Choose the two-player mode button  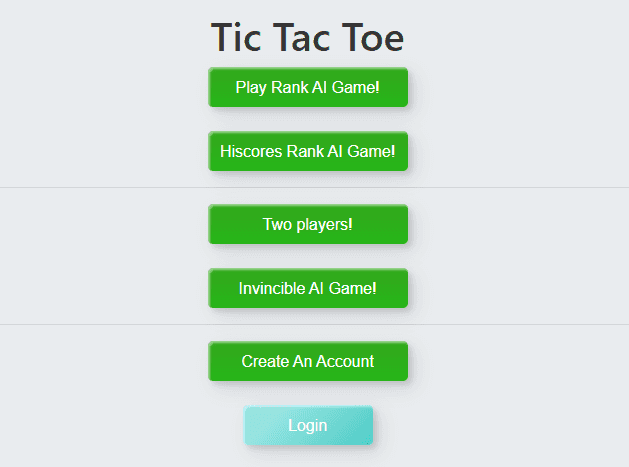308,224
